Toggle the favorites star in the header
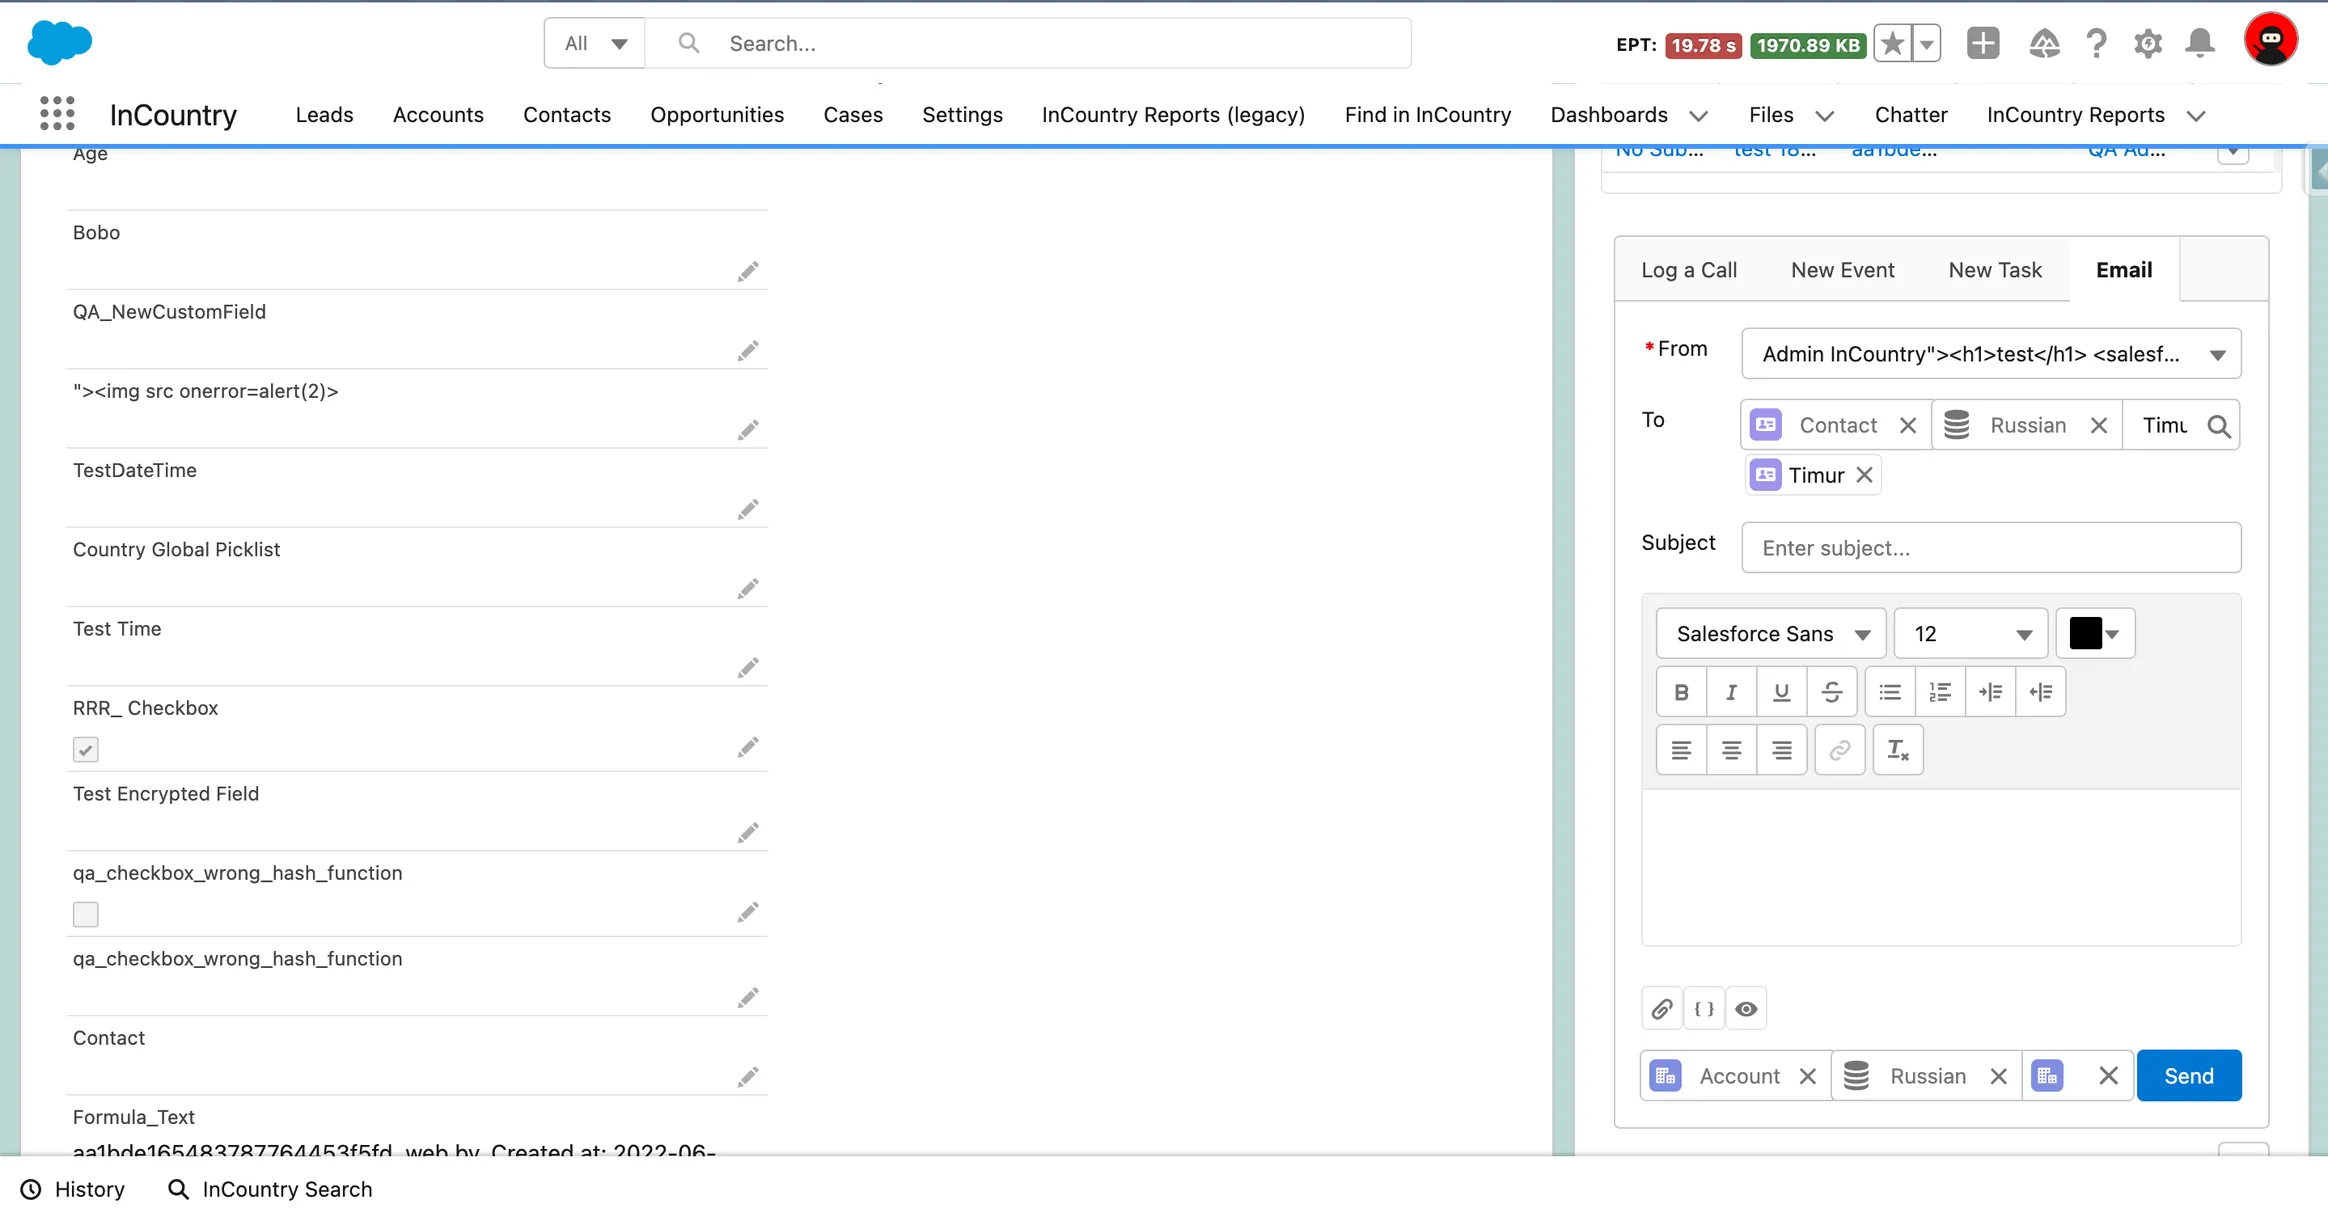This screenshot has height=1221, width=2328. [1891, 43]
